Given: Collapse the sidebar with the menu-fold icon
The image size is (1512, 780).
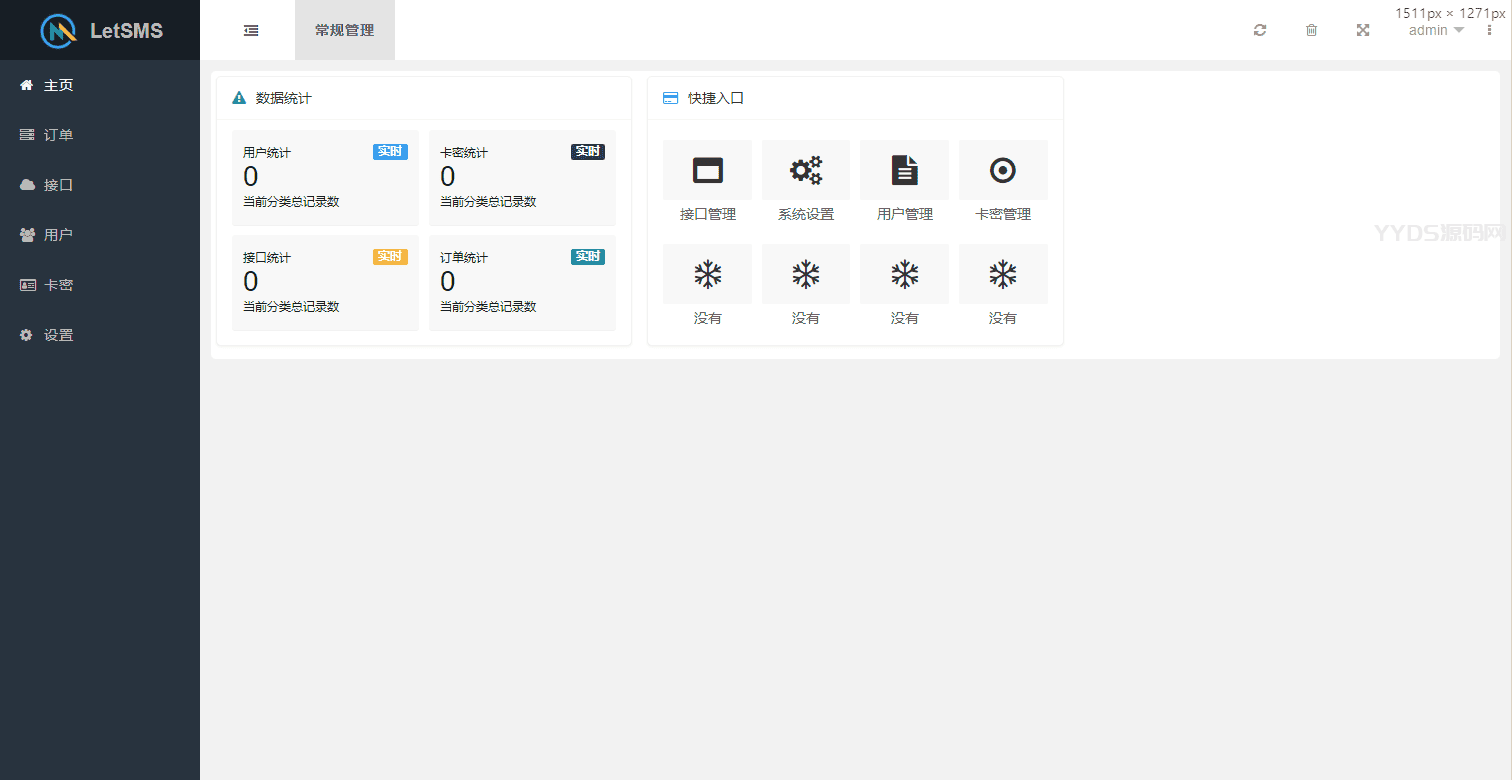Looking at the screenshot, I should [251, 30].
